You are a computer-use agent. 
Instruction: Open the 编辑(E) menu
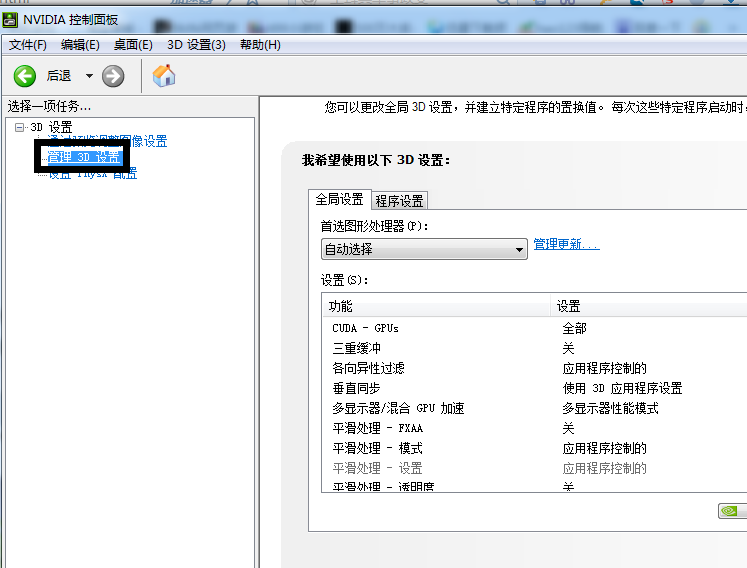coord(80,45)
